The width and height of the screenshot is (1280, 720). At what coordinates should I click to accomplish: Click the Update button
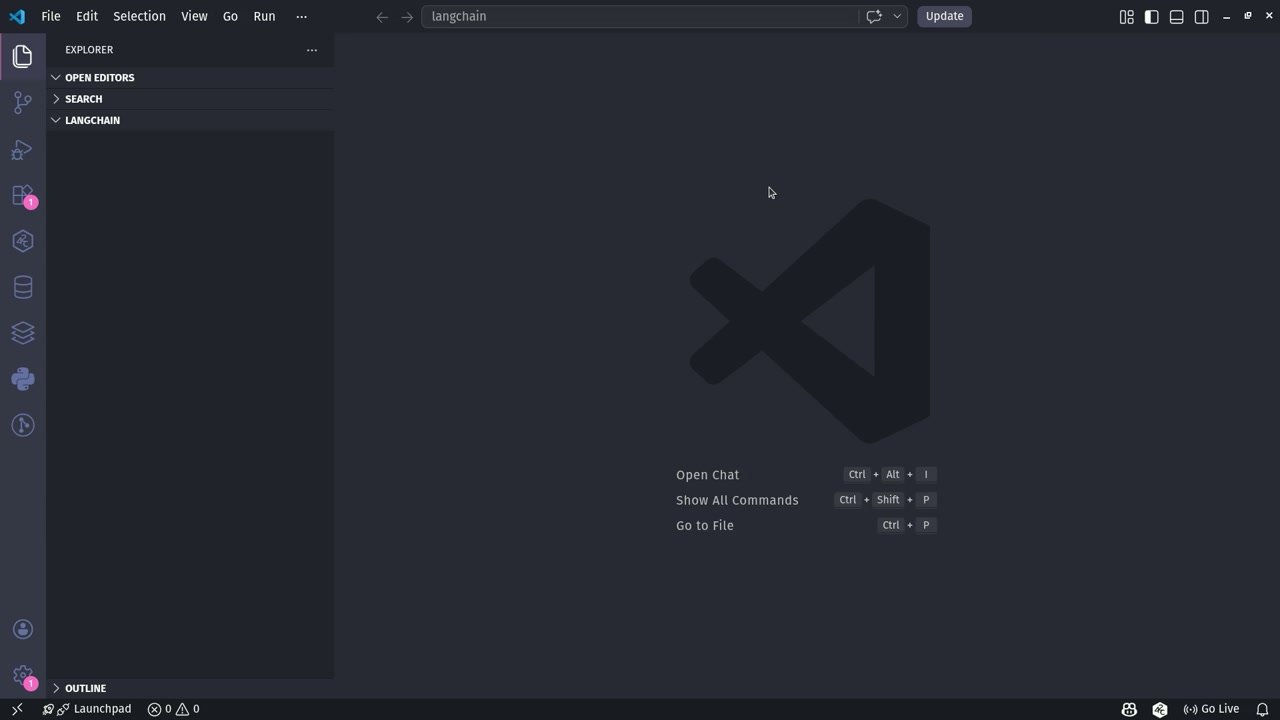944,16
